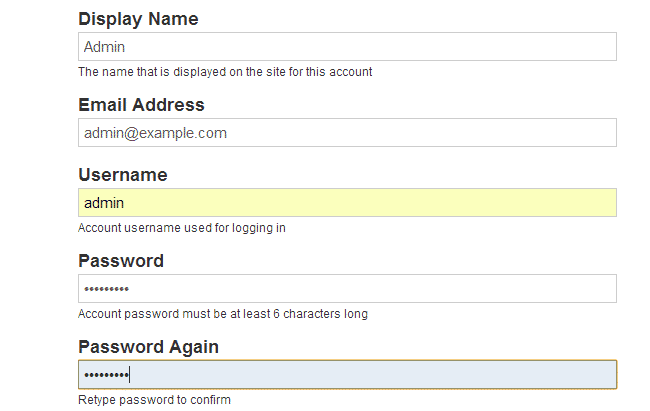Focus the Password Again input field
The width and height of the screenshot is (650, 411).
pos(347,375)
